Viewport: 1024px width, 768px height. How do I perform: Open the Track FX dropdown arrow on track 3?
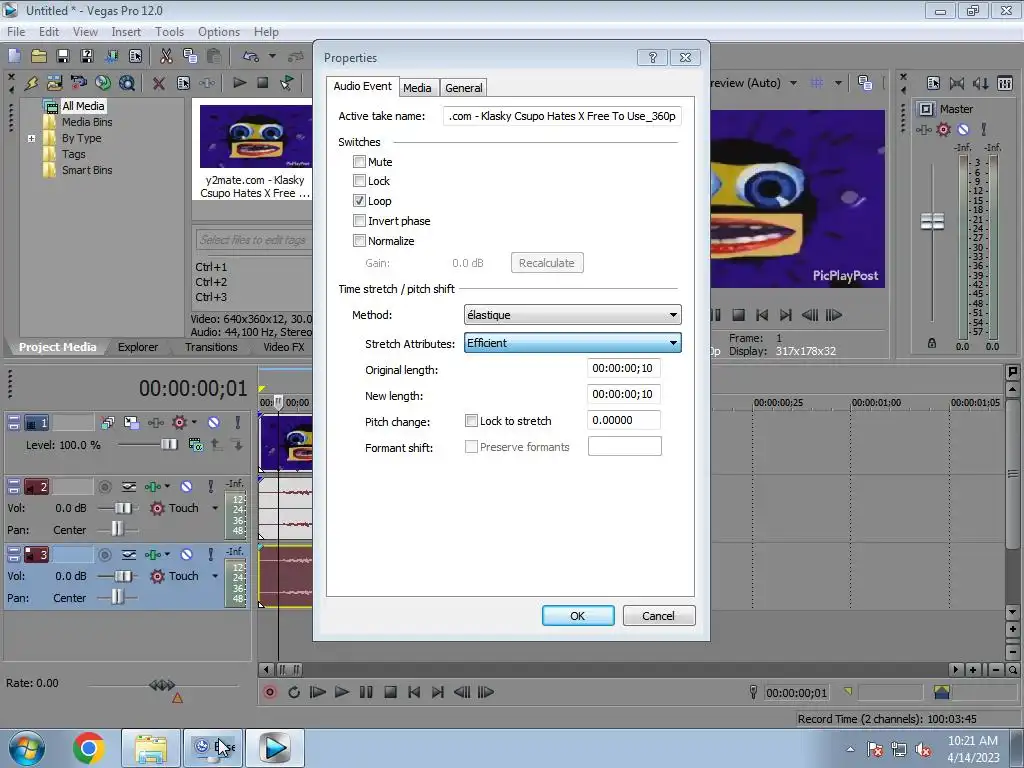pyautogui.click(x=167, y=554)
